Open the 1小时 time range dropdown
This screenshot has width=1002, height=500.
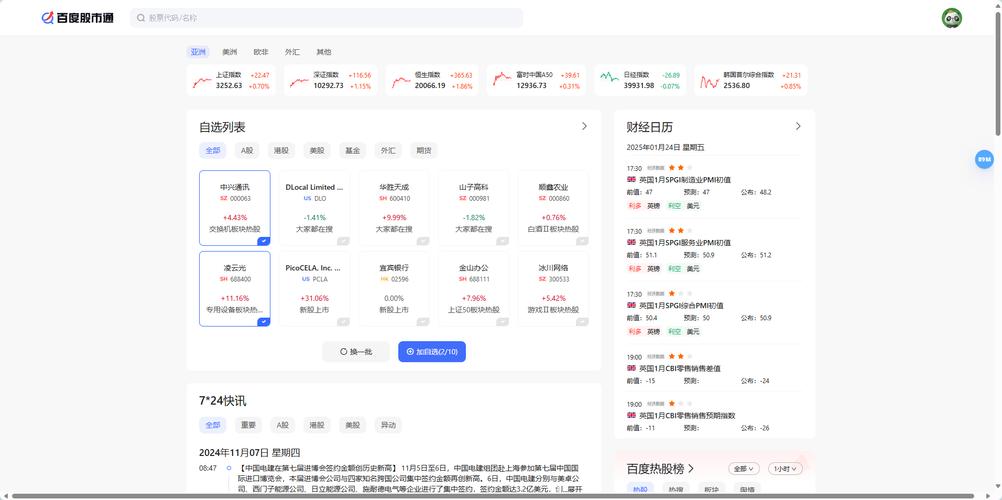click(x=784, y=468)
